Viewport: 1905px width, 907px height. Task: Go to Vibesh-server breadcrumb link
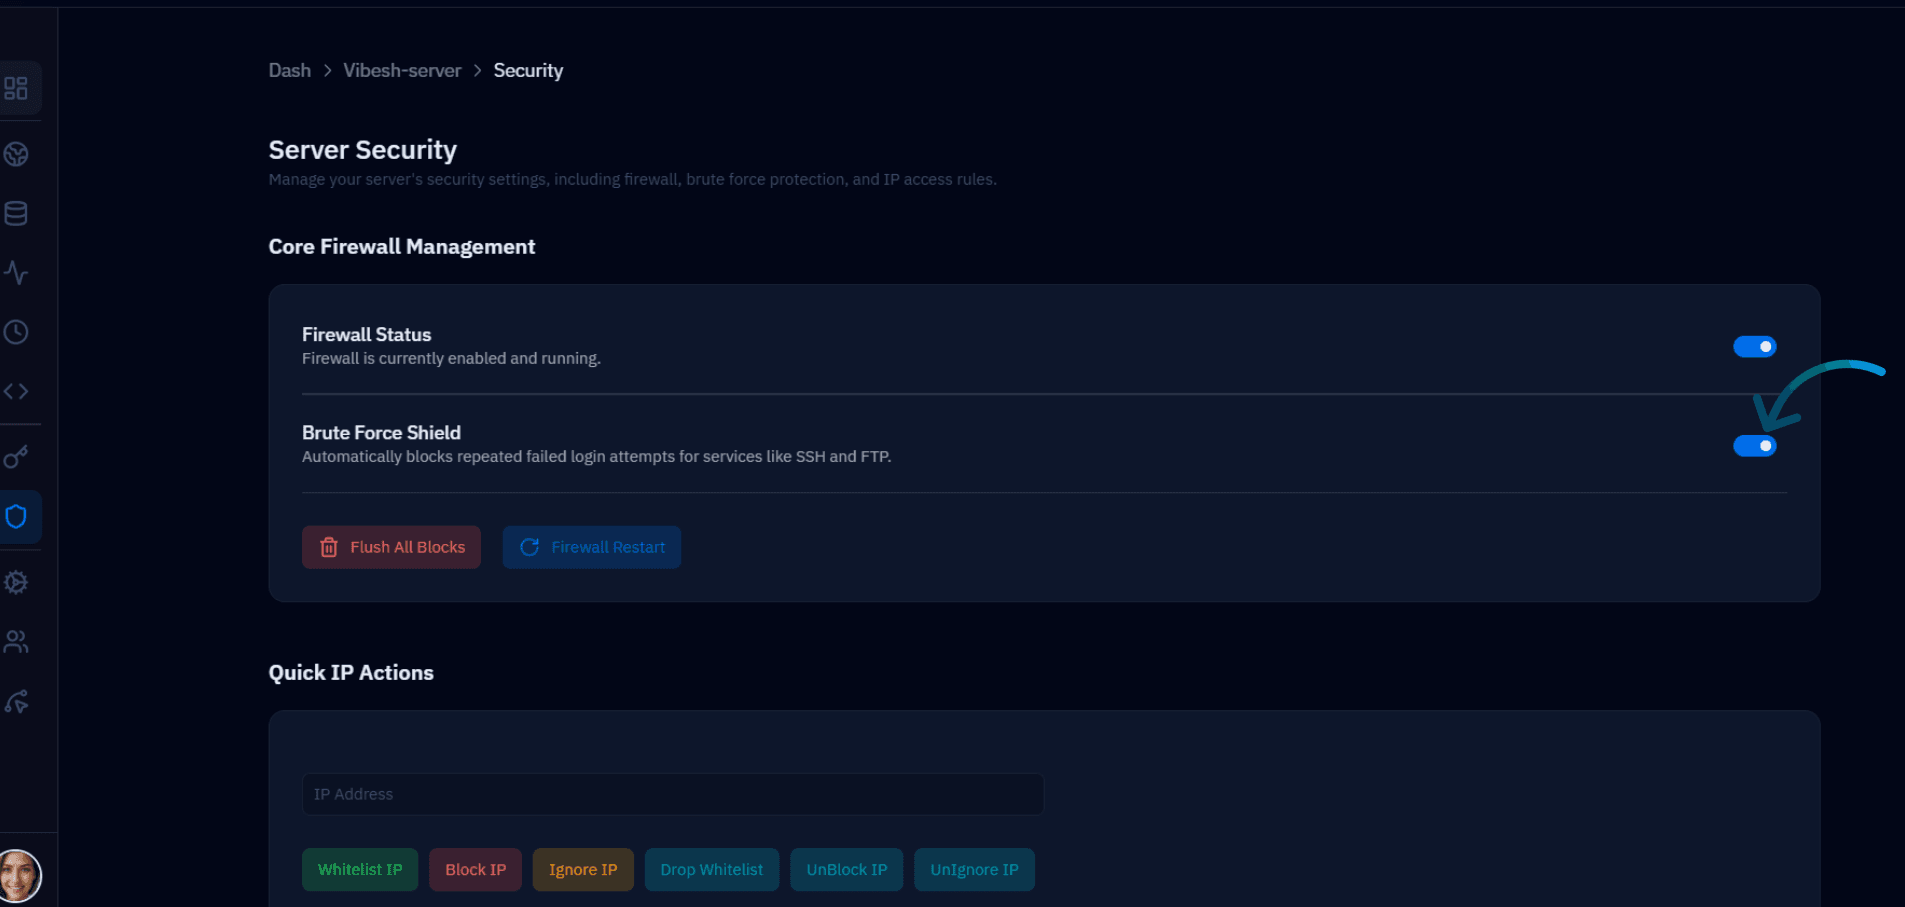pos(402,70)
